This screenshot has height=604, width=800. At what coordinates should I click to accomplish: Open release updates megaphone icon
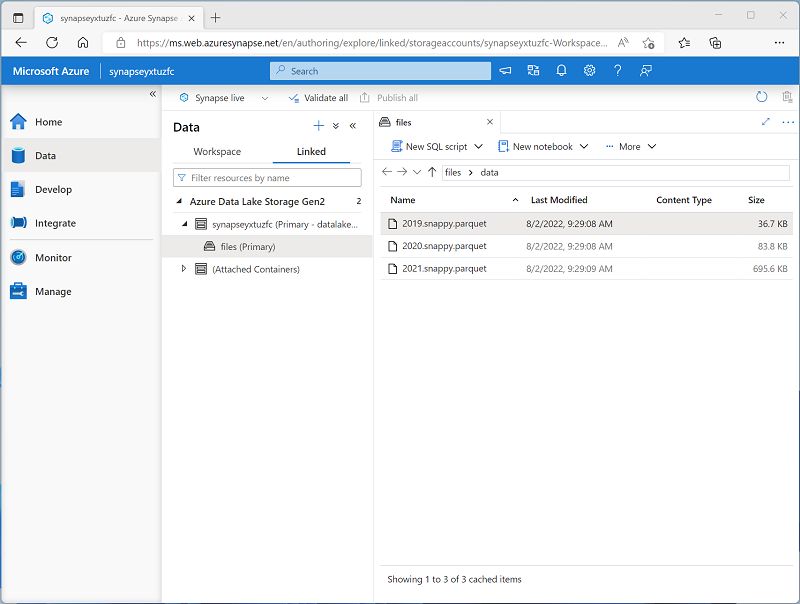[x=505, y=71]
